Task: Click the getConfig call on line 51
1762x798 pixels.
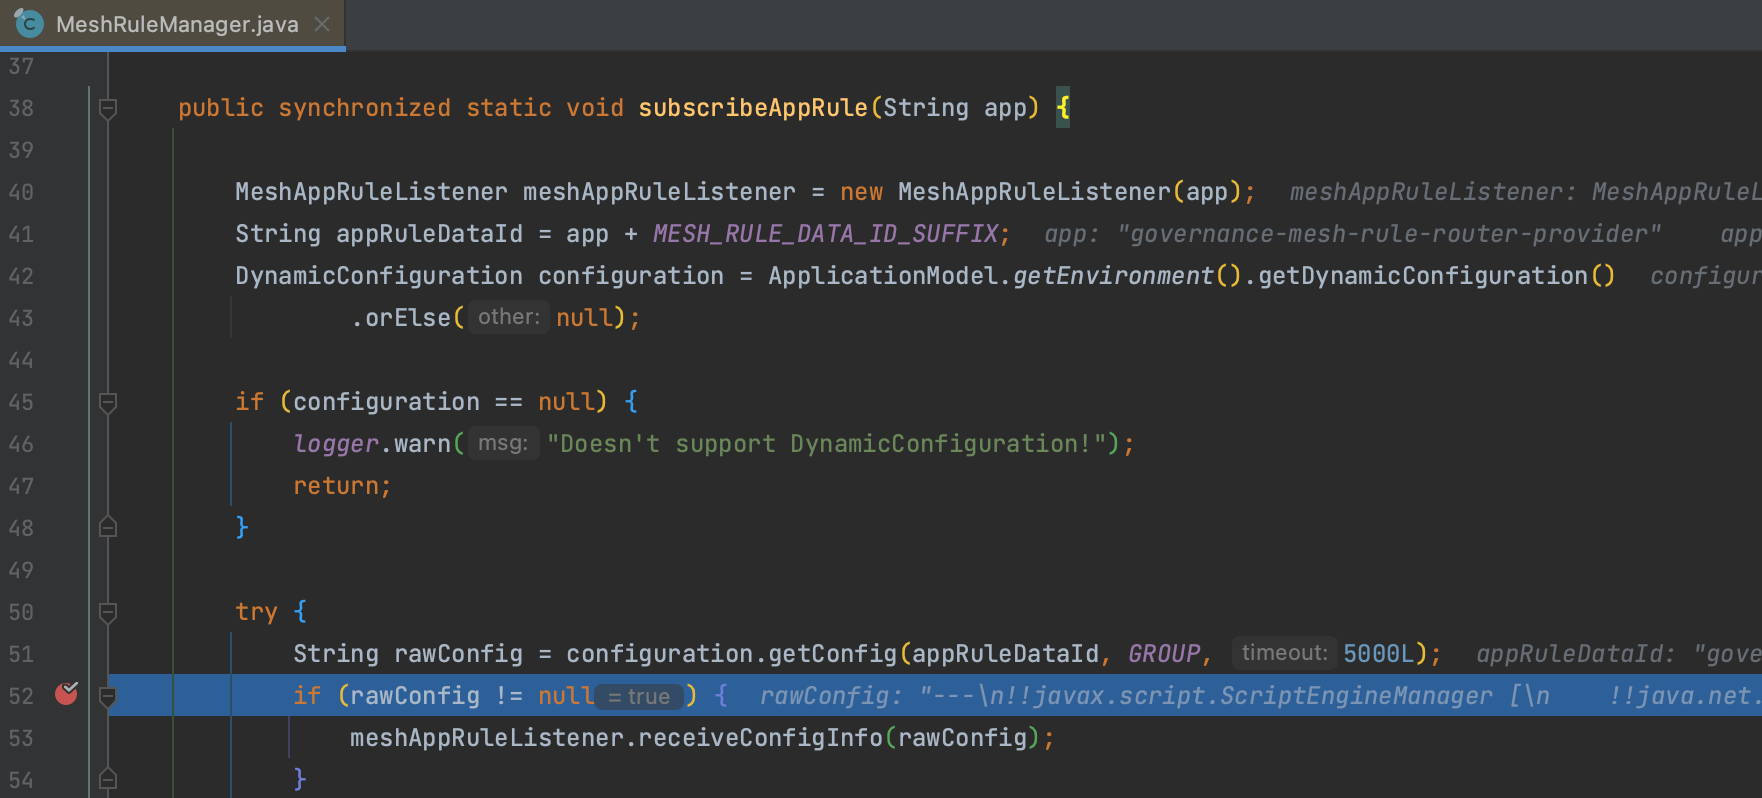Action: pyautogui.click(x=832, y=654)
